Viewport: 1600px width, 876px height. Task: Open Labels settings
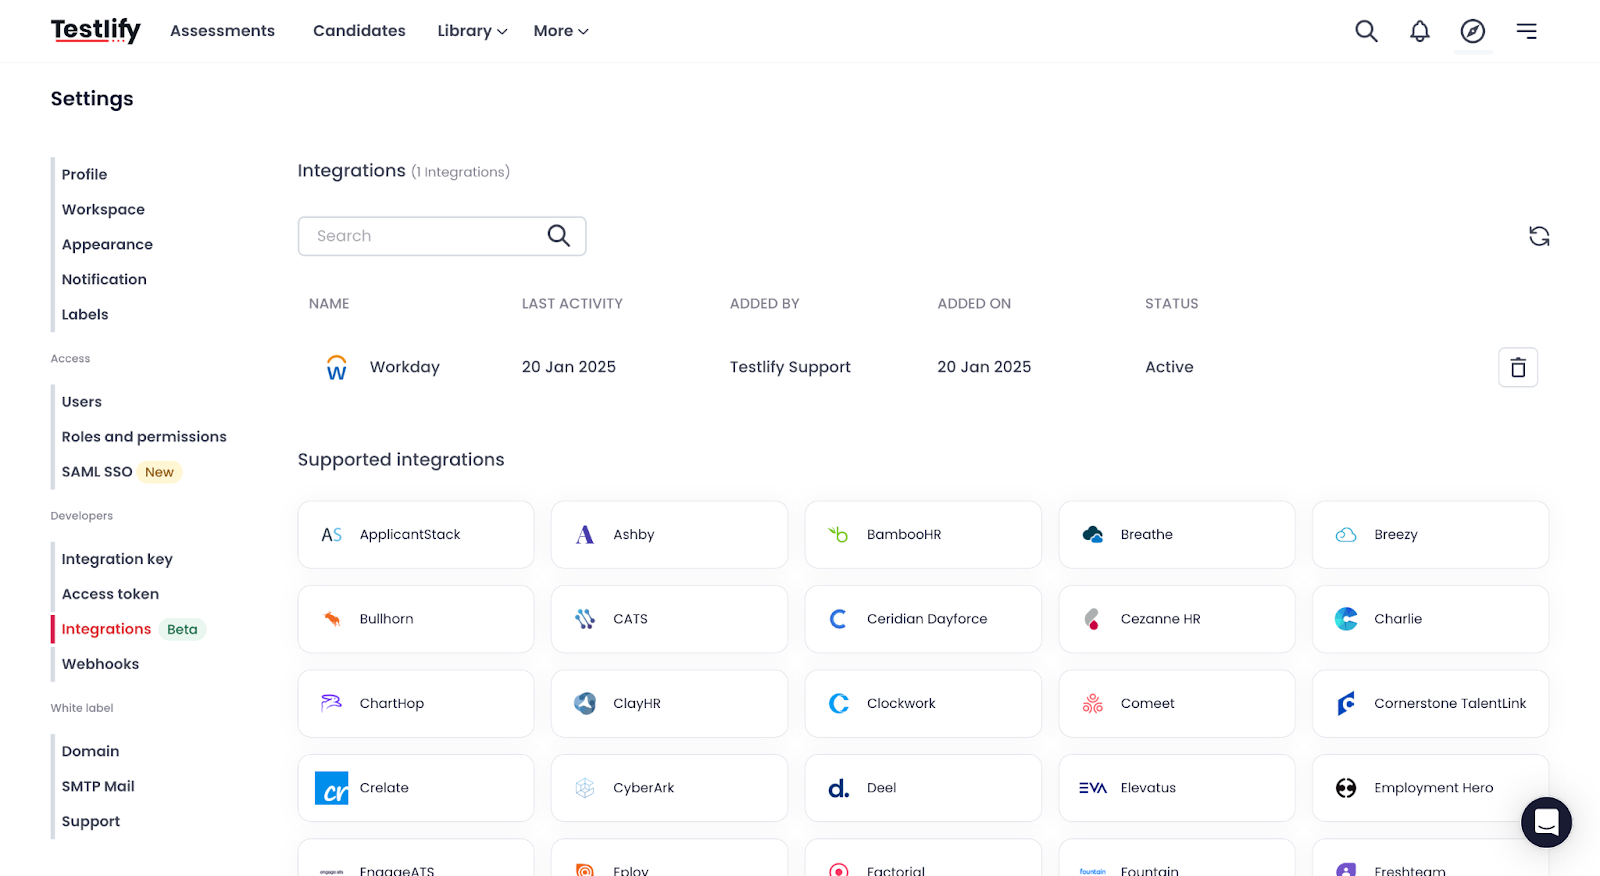(85, 314)
